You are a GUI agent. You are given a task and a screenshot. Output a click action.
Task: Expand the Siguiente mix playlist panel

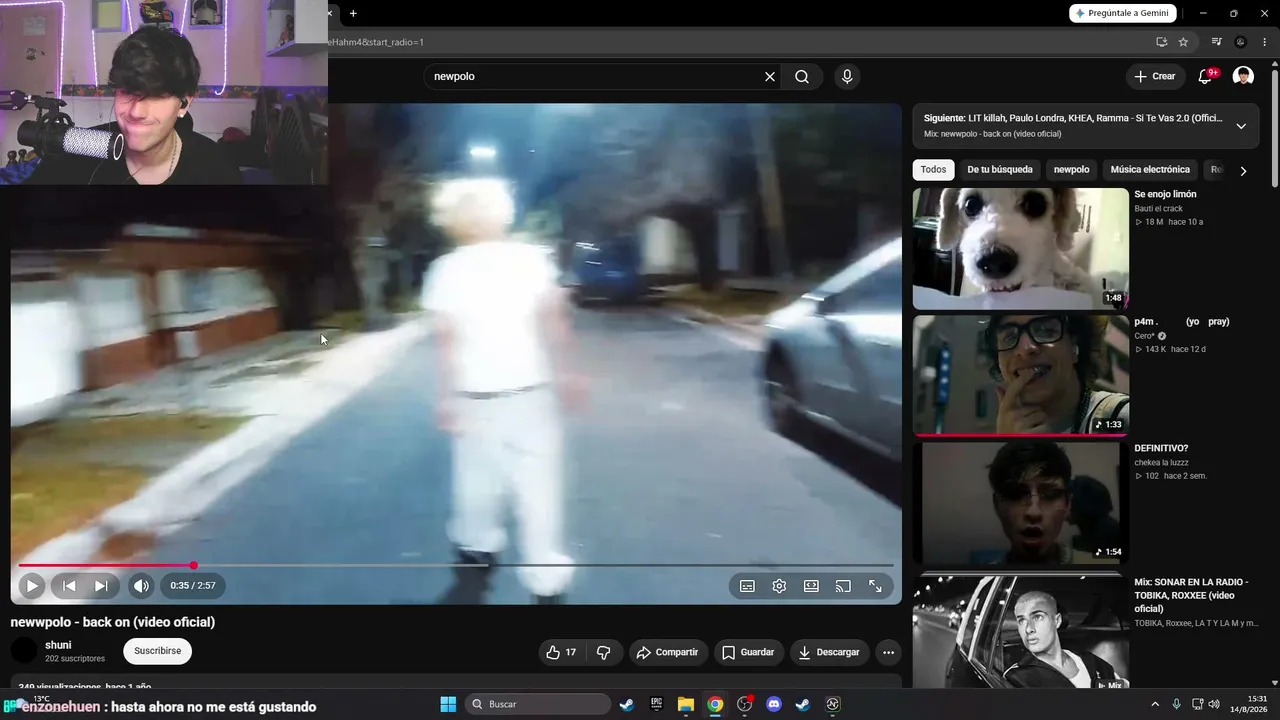click(x=1241, y=126)
